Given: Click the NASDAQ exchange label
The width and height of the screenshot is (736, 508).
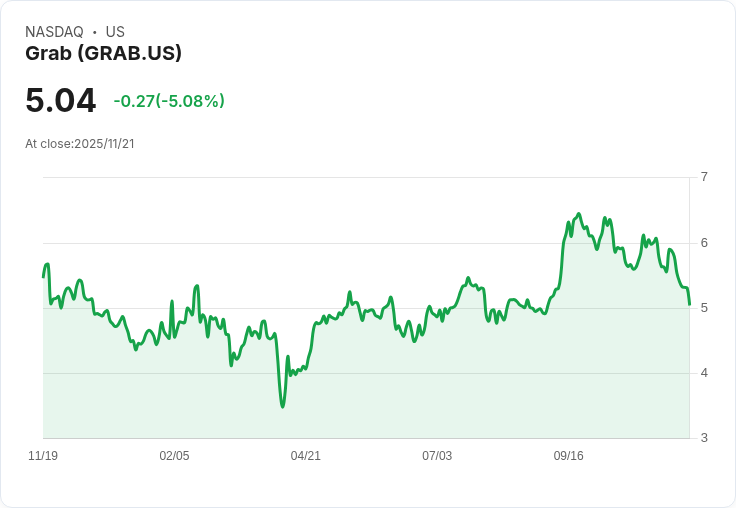Looking at the screenshot, I should click(54, 32).
